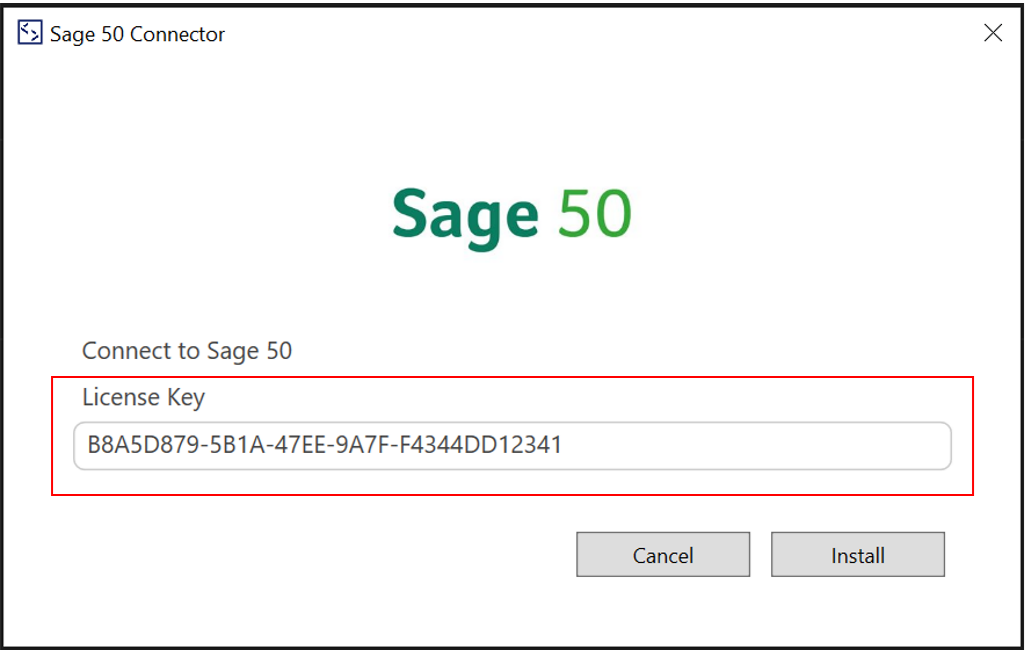Image resolution: width=1026 pixels, height=651 pixels.
Task: Click the dark green "Sage" logo word
Action: pyautogui.click(x=465, y=215)
